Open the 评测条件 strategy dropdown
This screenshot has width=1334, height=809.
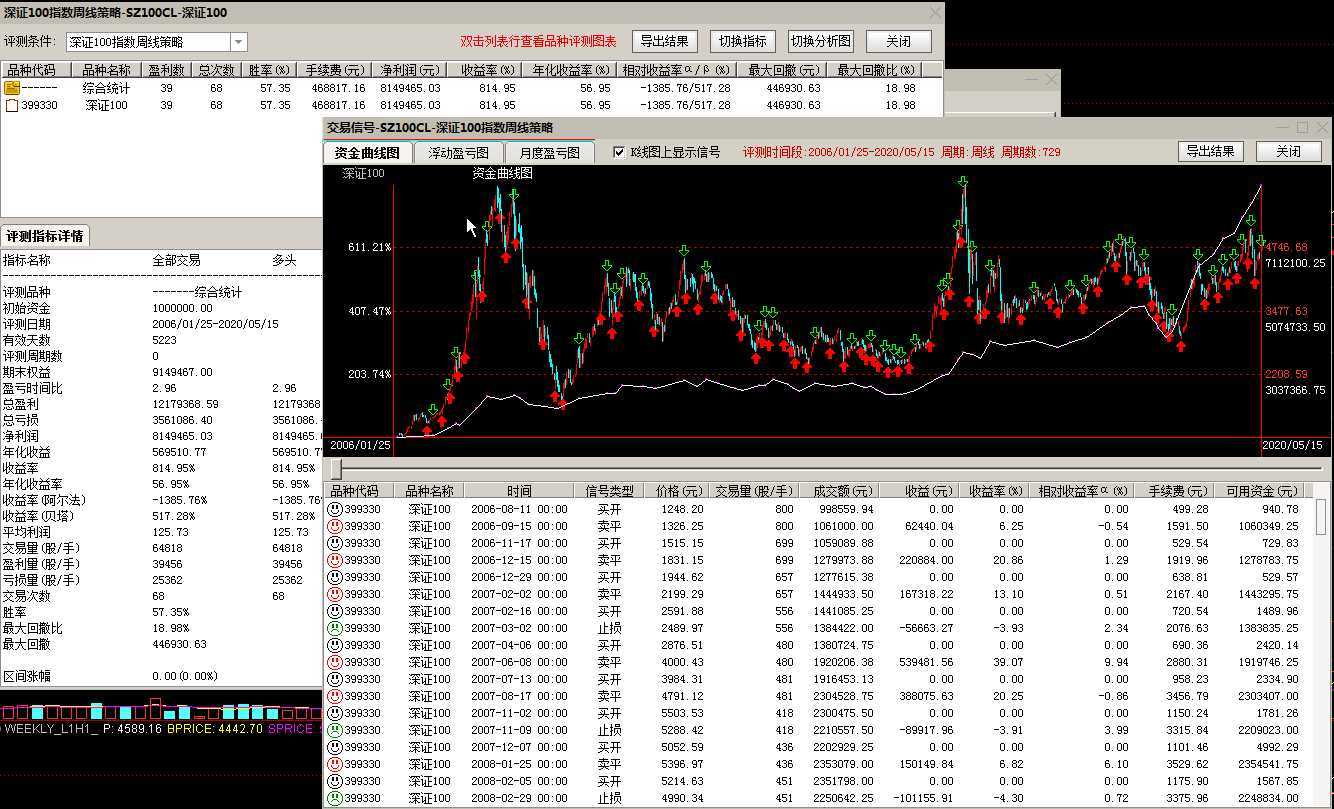coord(239,42)
